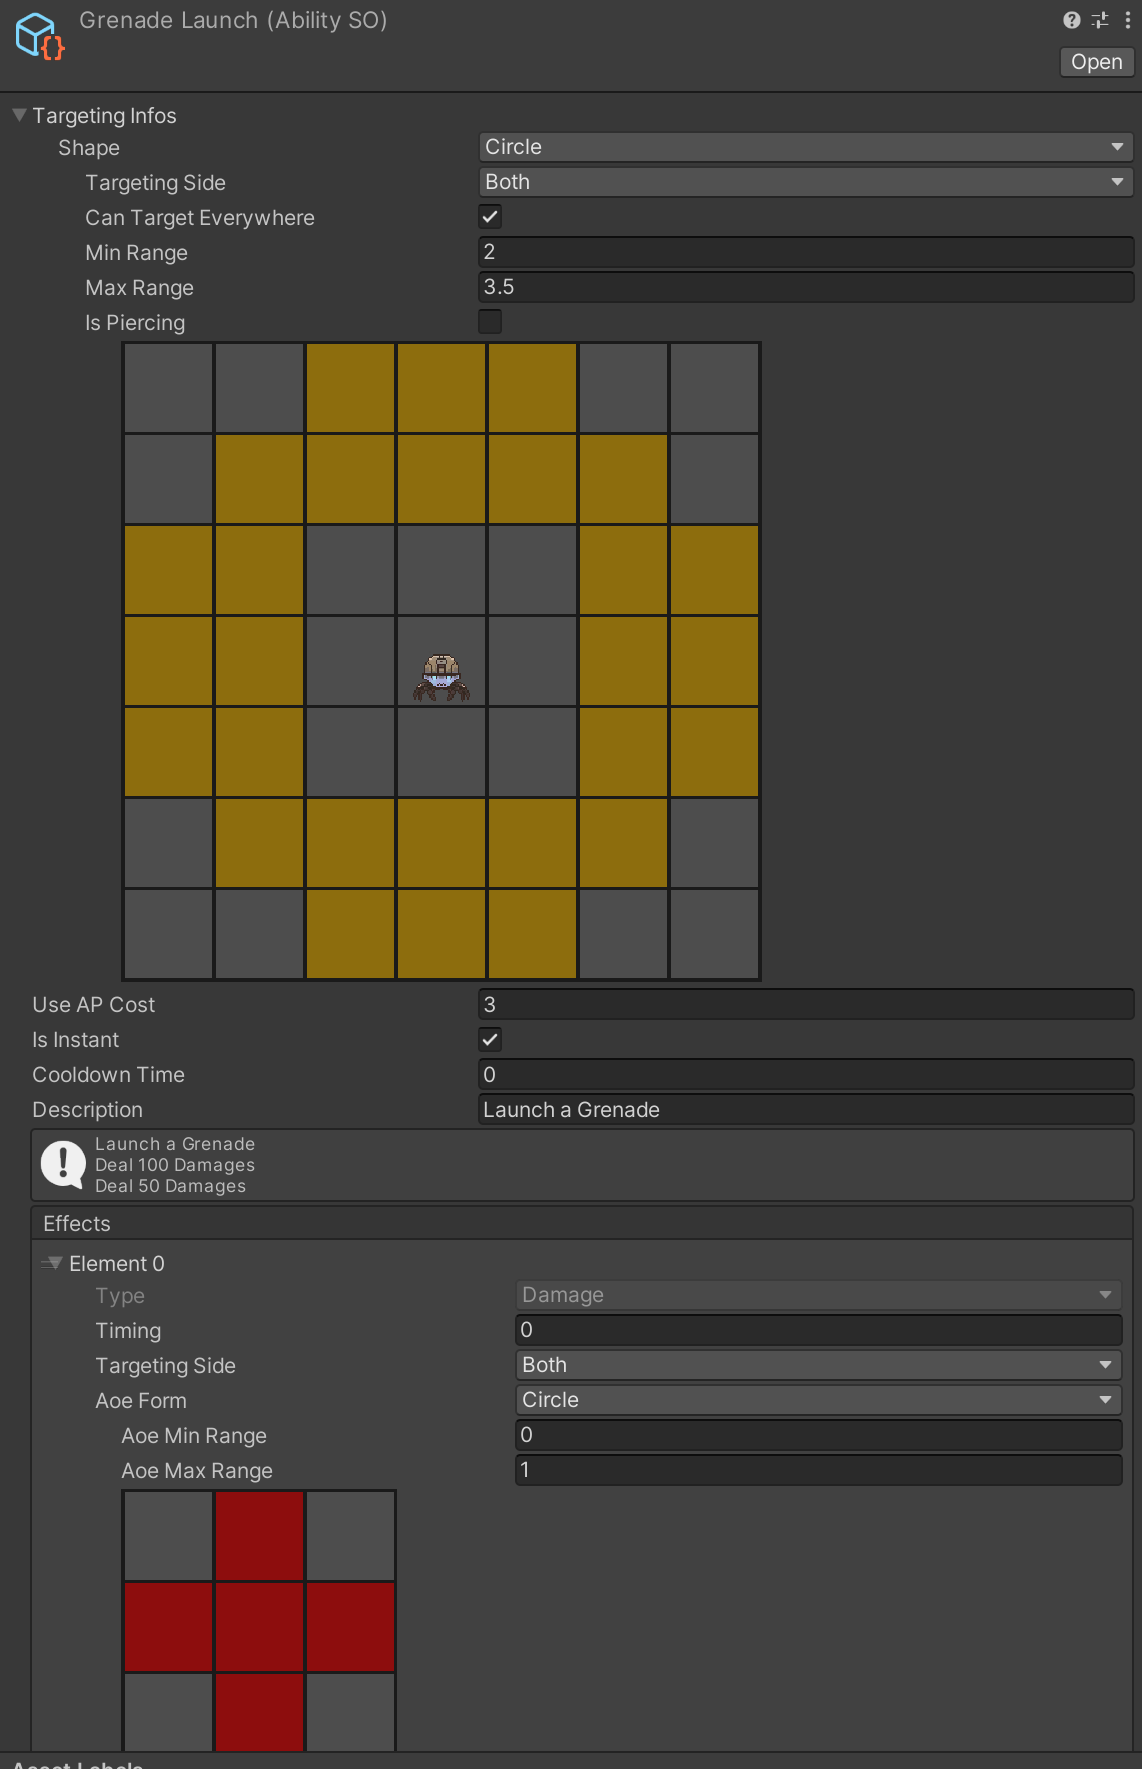Click the ScriptableObject asset cube icon
Screen dimensions: 1142x1769
point(39,36)
